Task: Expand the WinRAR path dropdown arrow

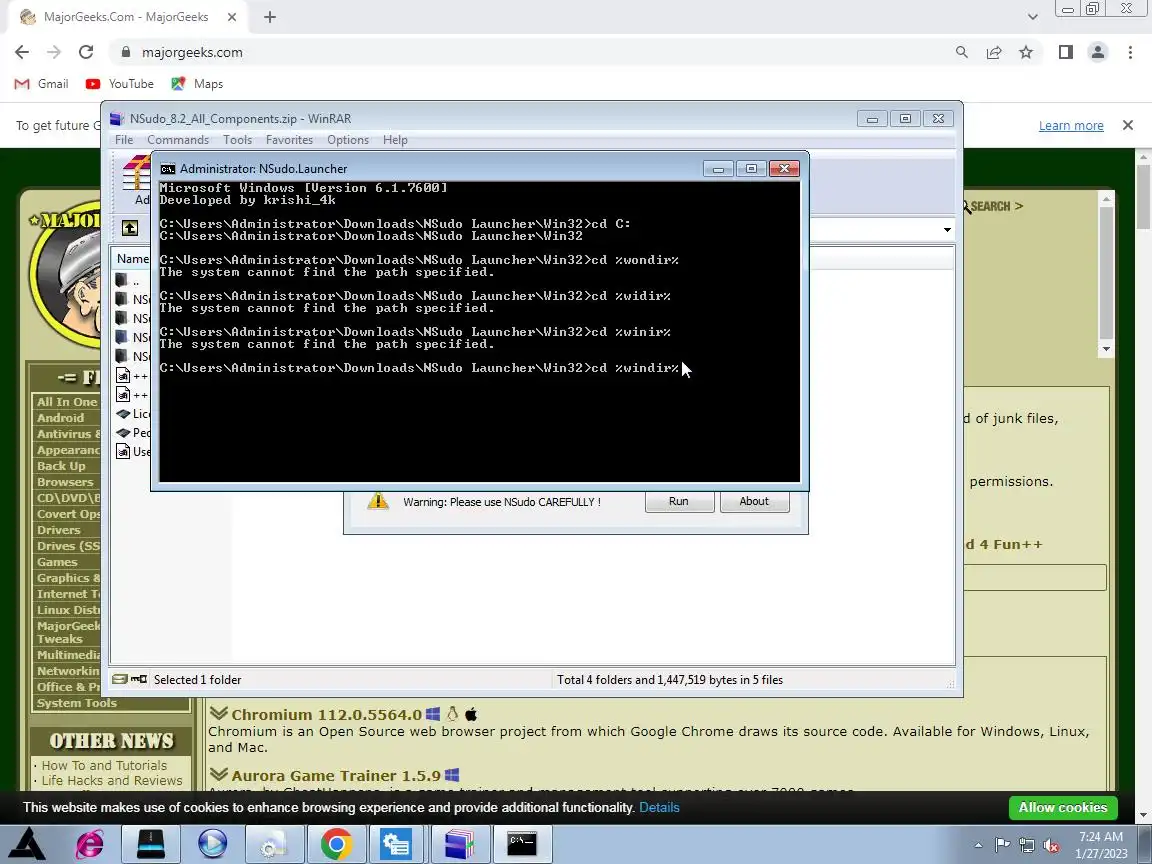Action: (947, 230)
